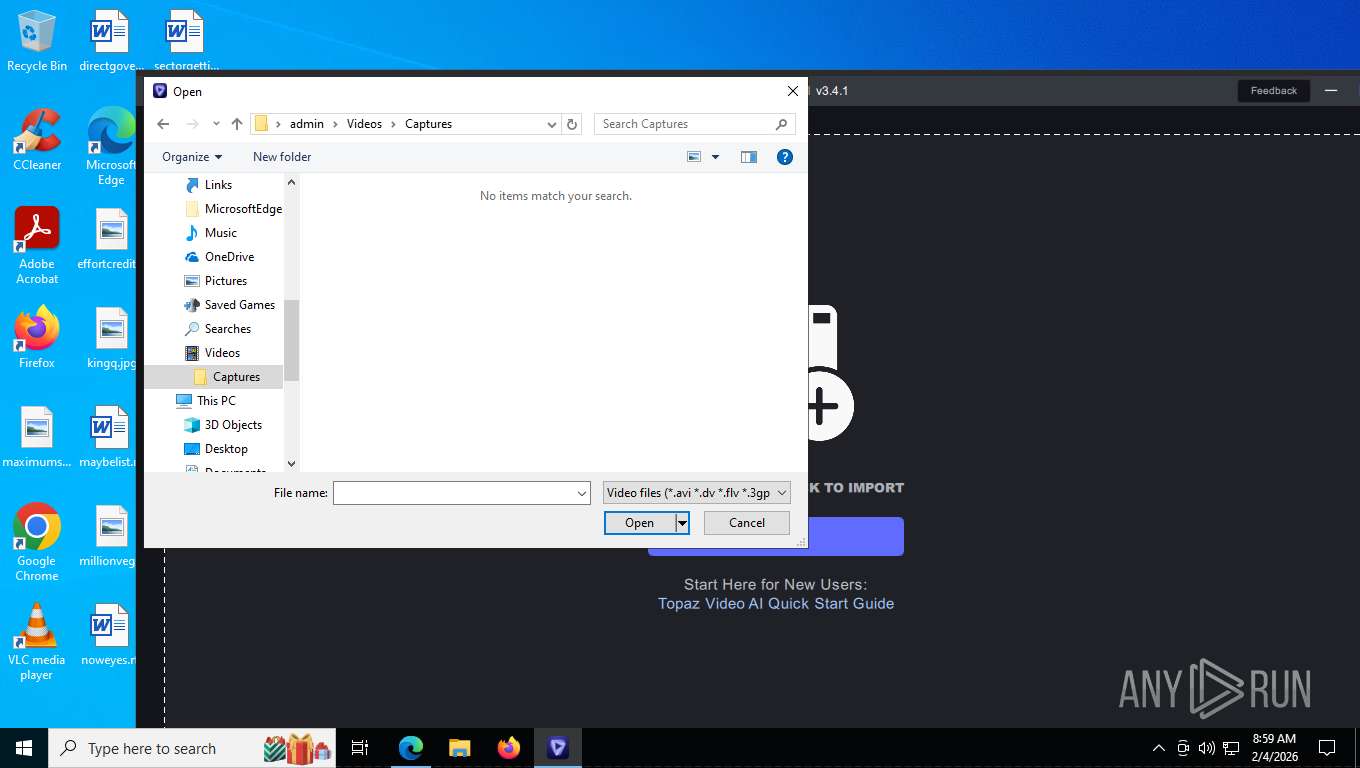Open Task View on taskbar
Screen dimensions: 1360x768
pyautogui.click(x=360, y=748)
